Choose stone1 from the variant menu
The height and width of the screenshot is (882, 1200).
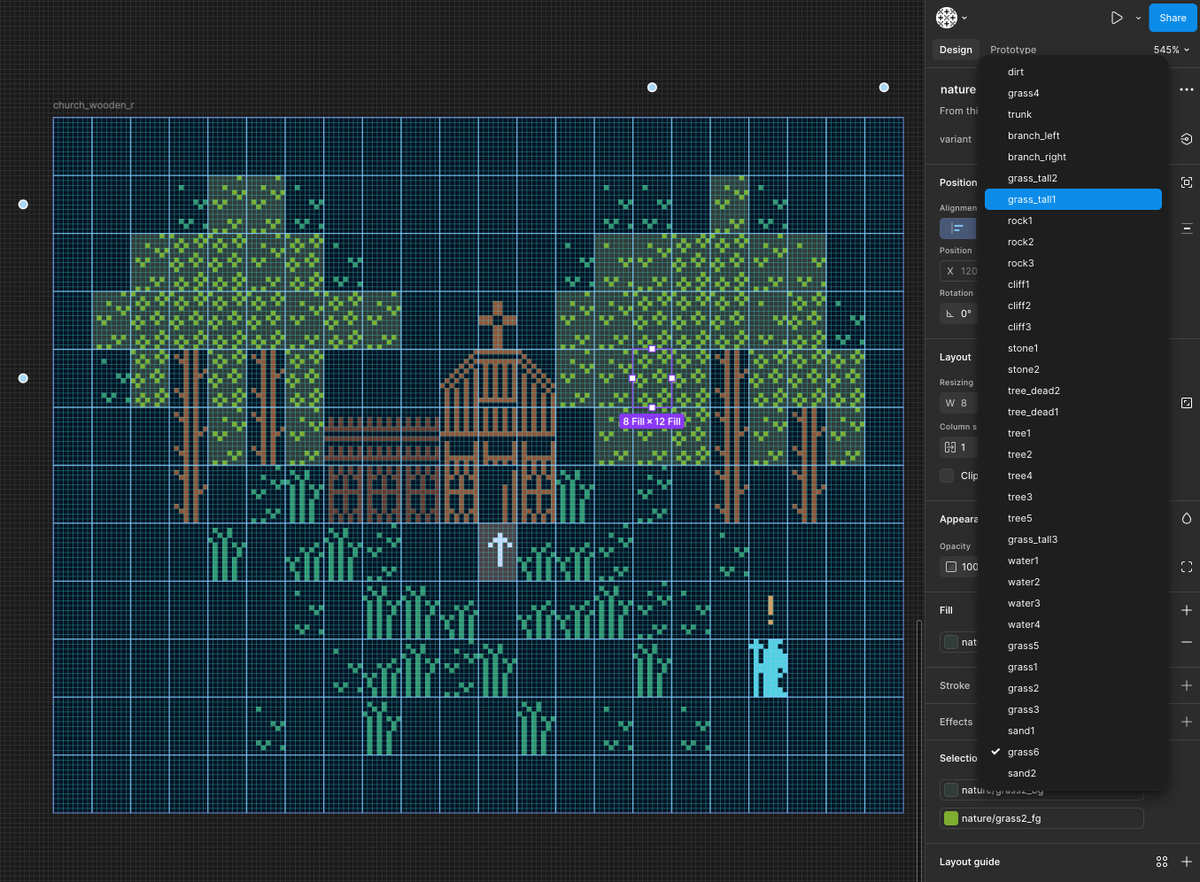[x=1073, y=348]
